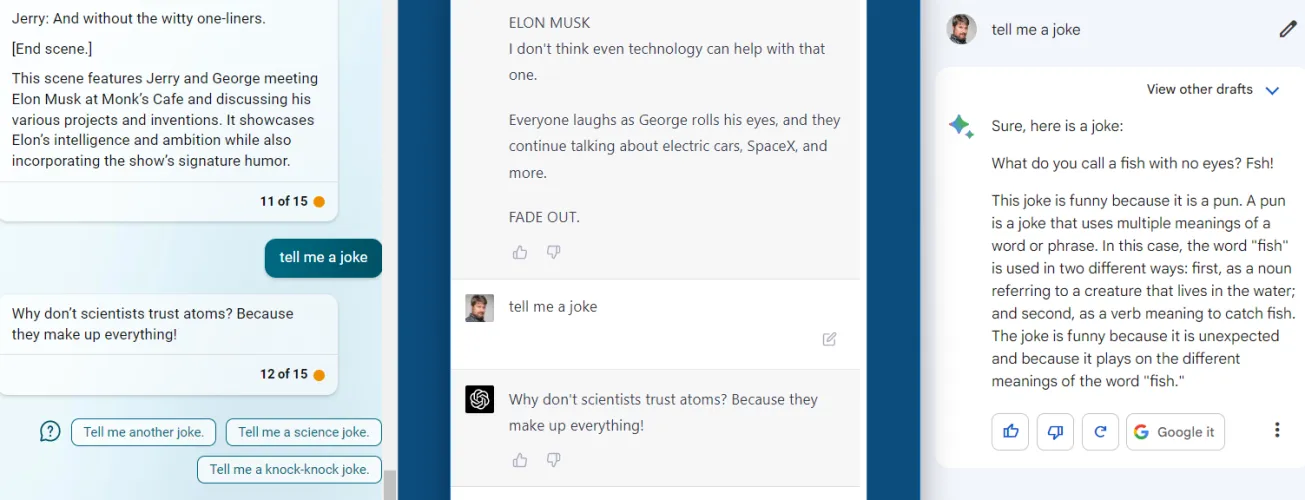Thumbs down the Elon Musk scene response

pyautogui.click(x=553, y=252)
